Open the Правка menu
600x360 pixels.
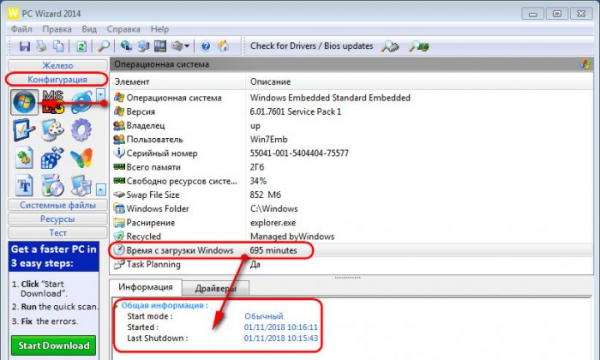click(x=57, y=29)
